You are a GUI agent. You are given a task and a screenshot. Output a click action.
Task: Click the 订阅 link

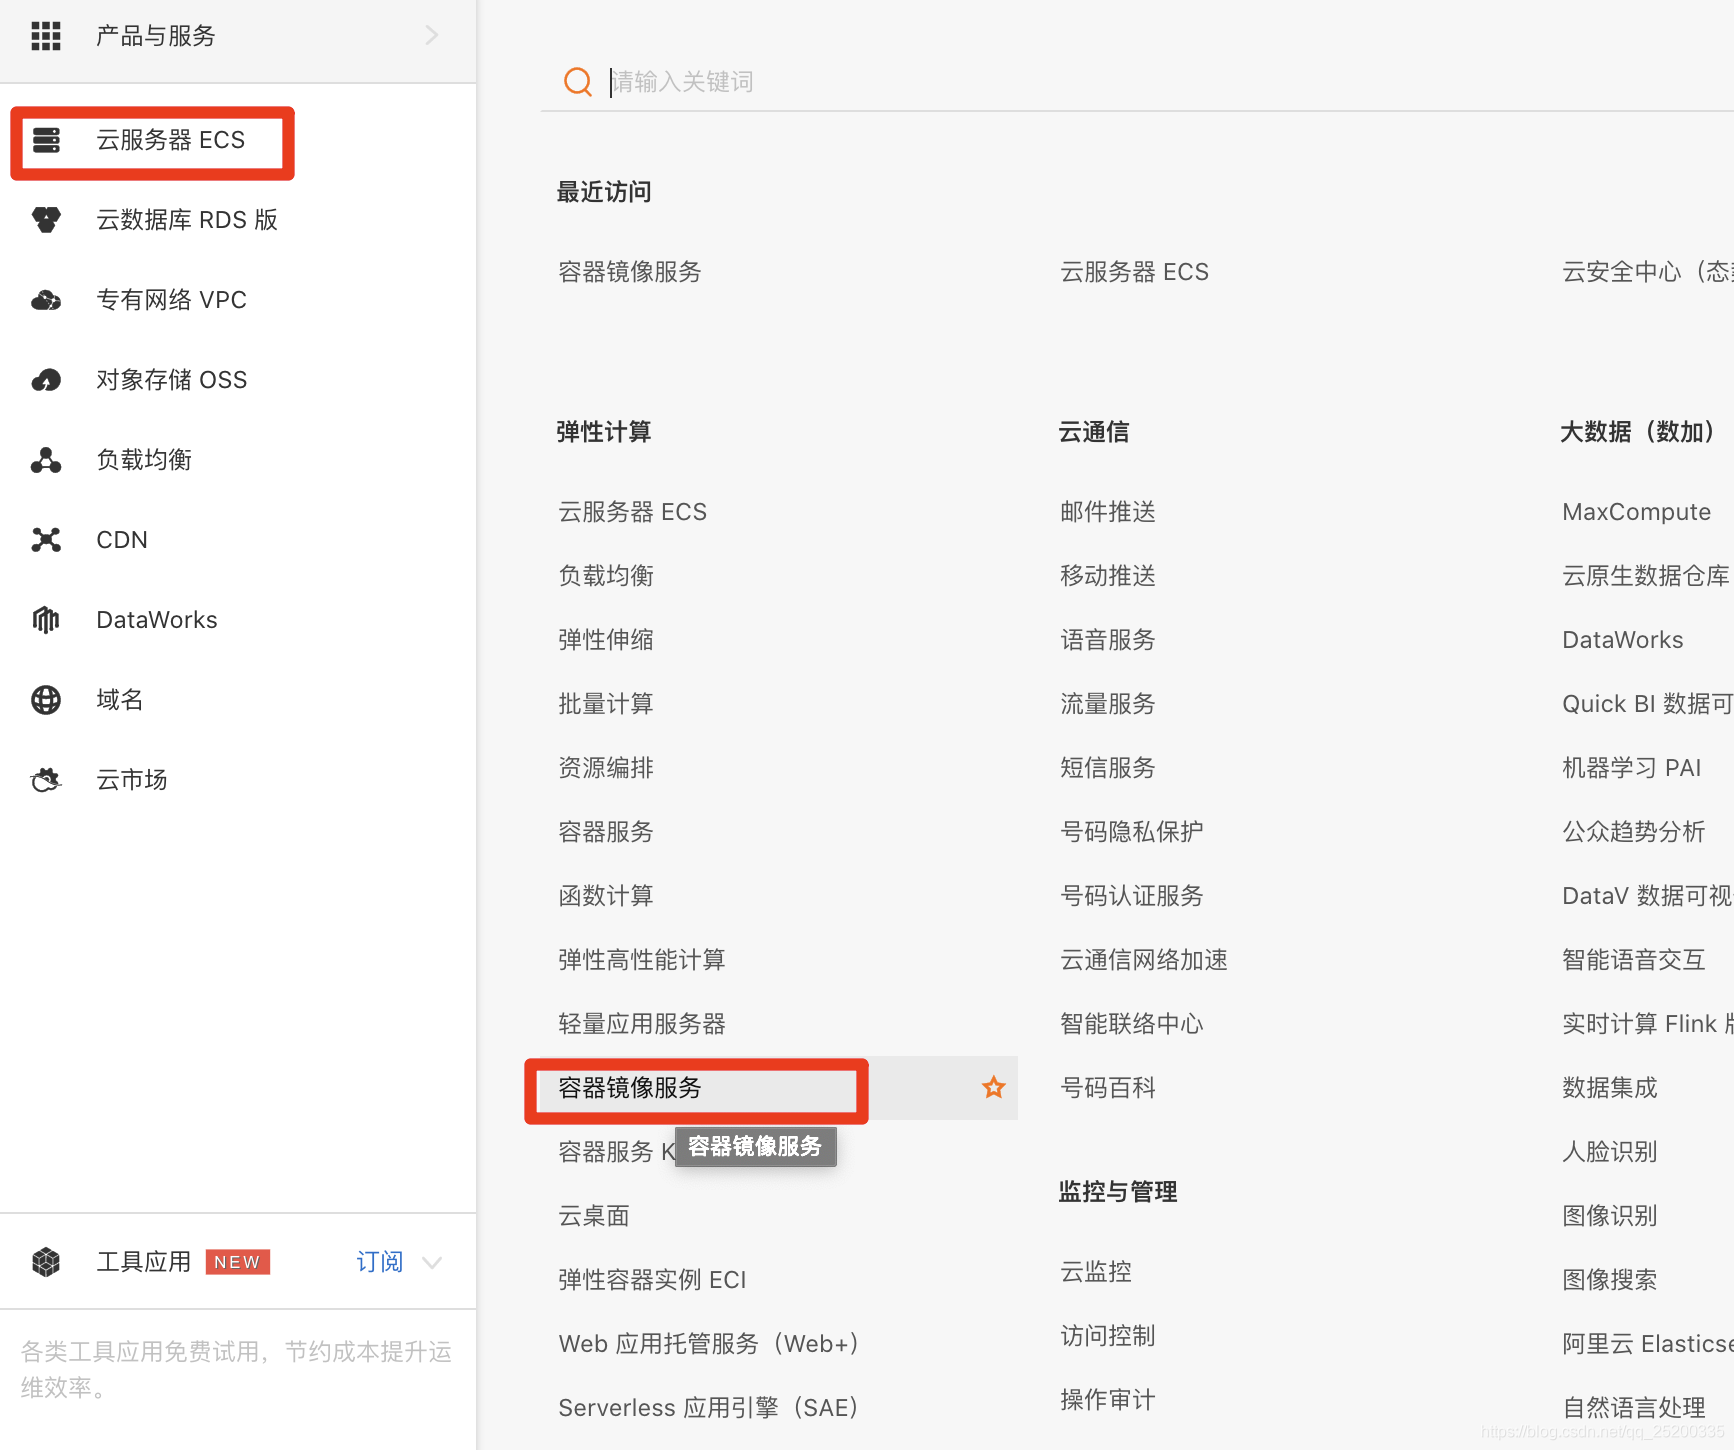point(380,1262)
